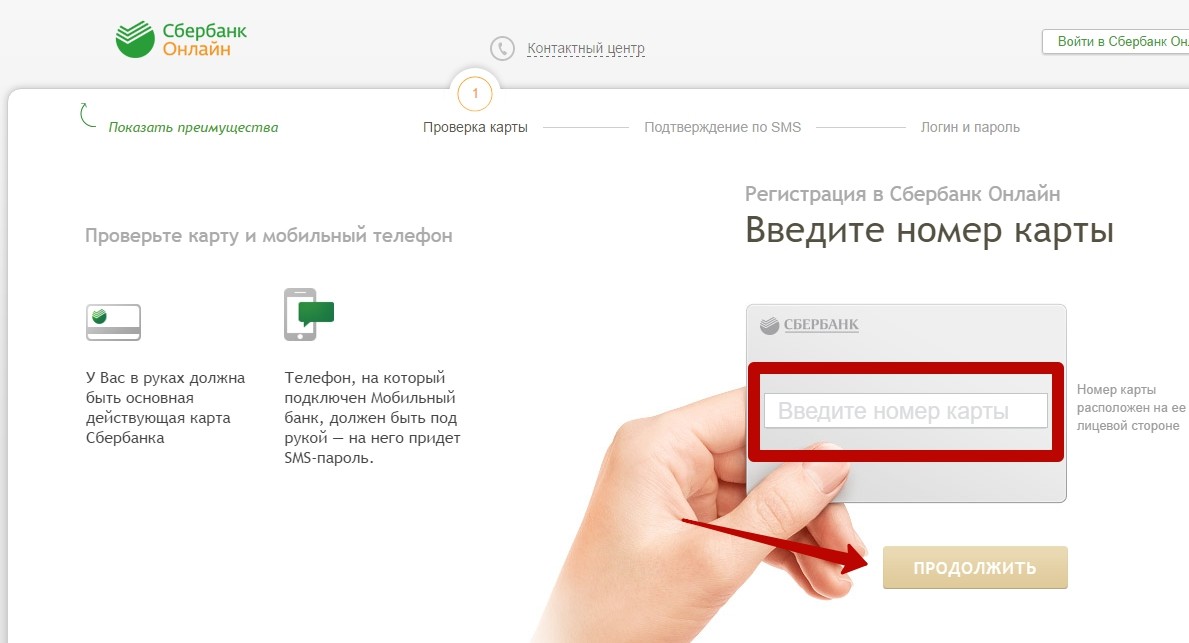This screenshot has width=1189, height=643.
Task: Click the bank card icon illustration
Action: pos(113,322)
